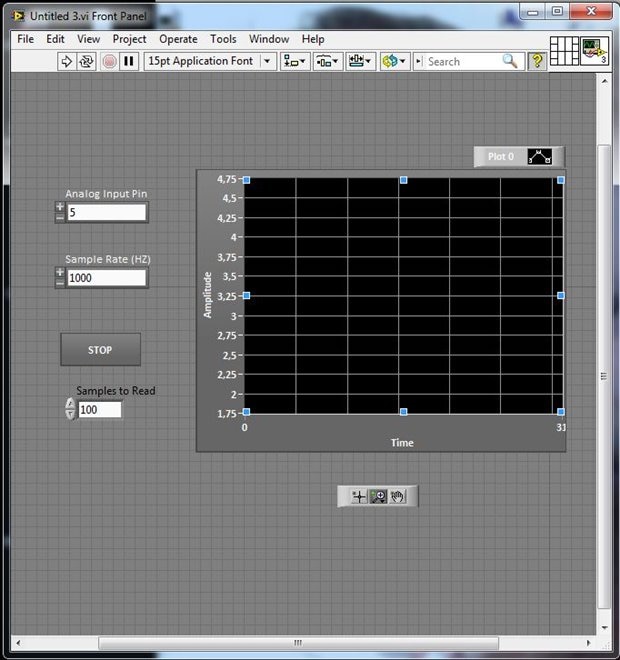Click the up arrow of the vertical scrollbar
Image resolution: width=620 pixels, height=660 pixels.
pos(604,81)
